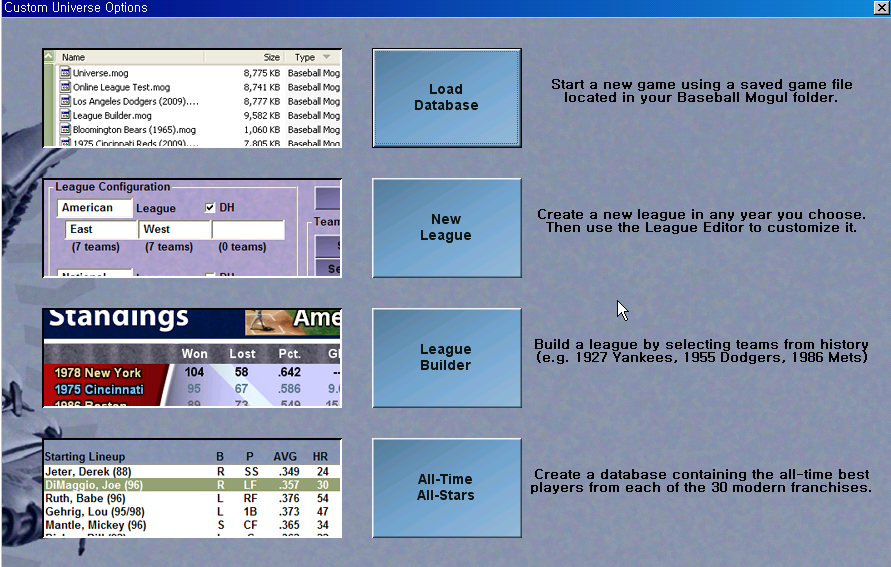This screenshot has height=567, width=891.
Task: Close the Custom Universe Options window
Action: coord(881,7)
